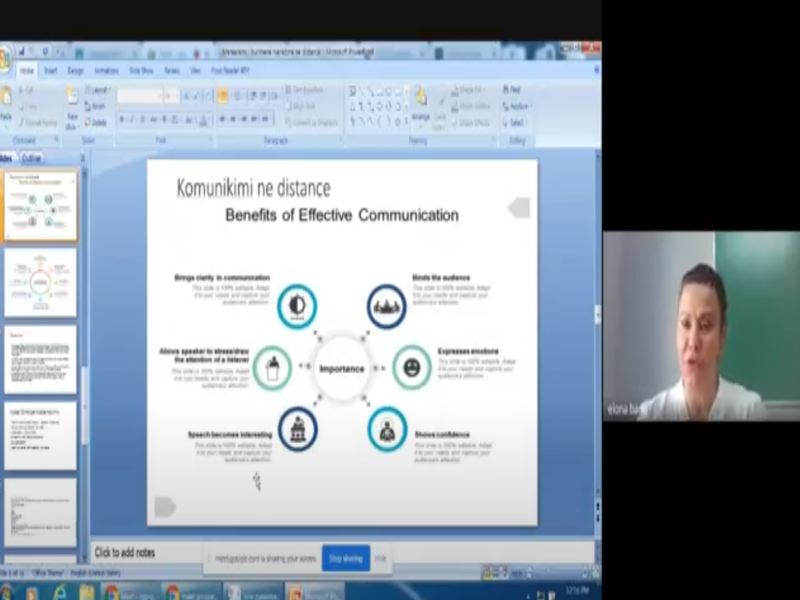Expand the Layout dropdown in Slides group
The width and height of the screenshot is (800, 600).
pyautogui.click(x=97, y=90)
